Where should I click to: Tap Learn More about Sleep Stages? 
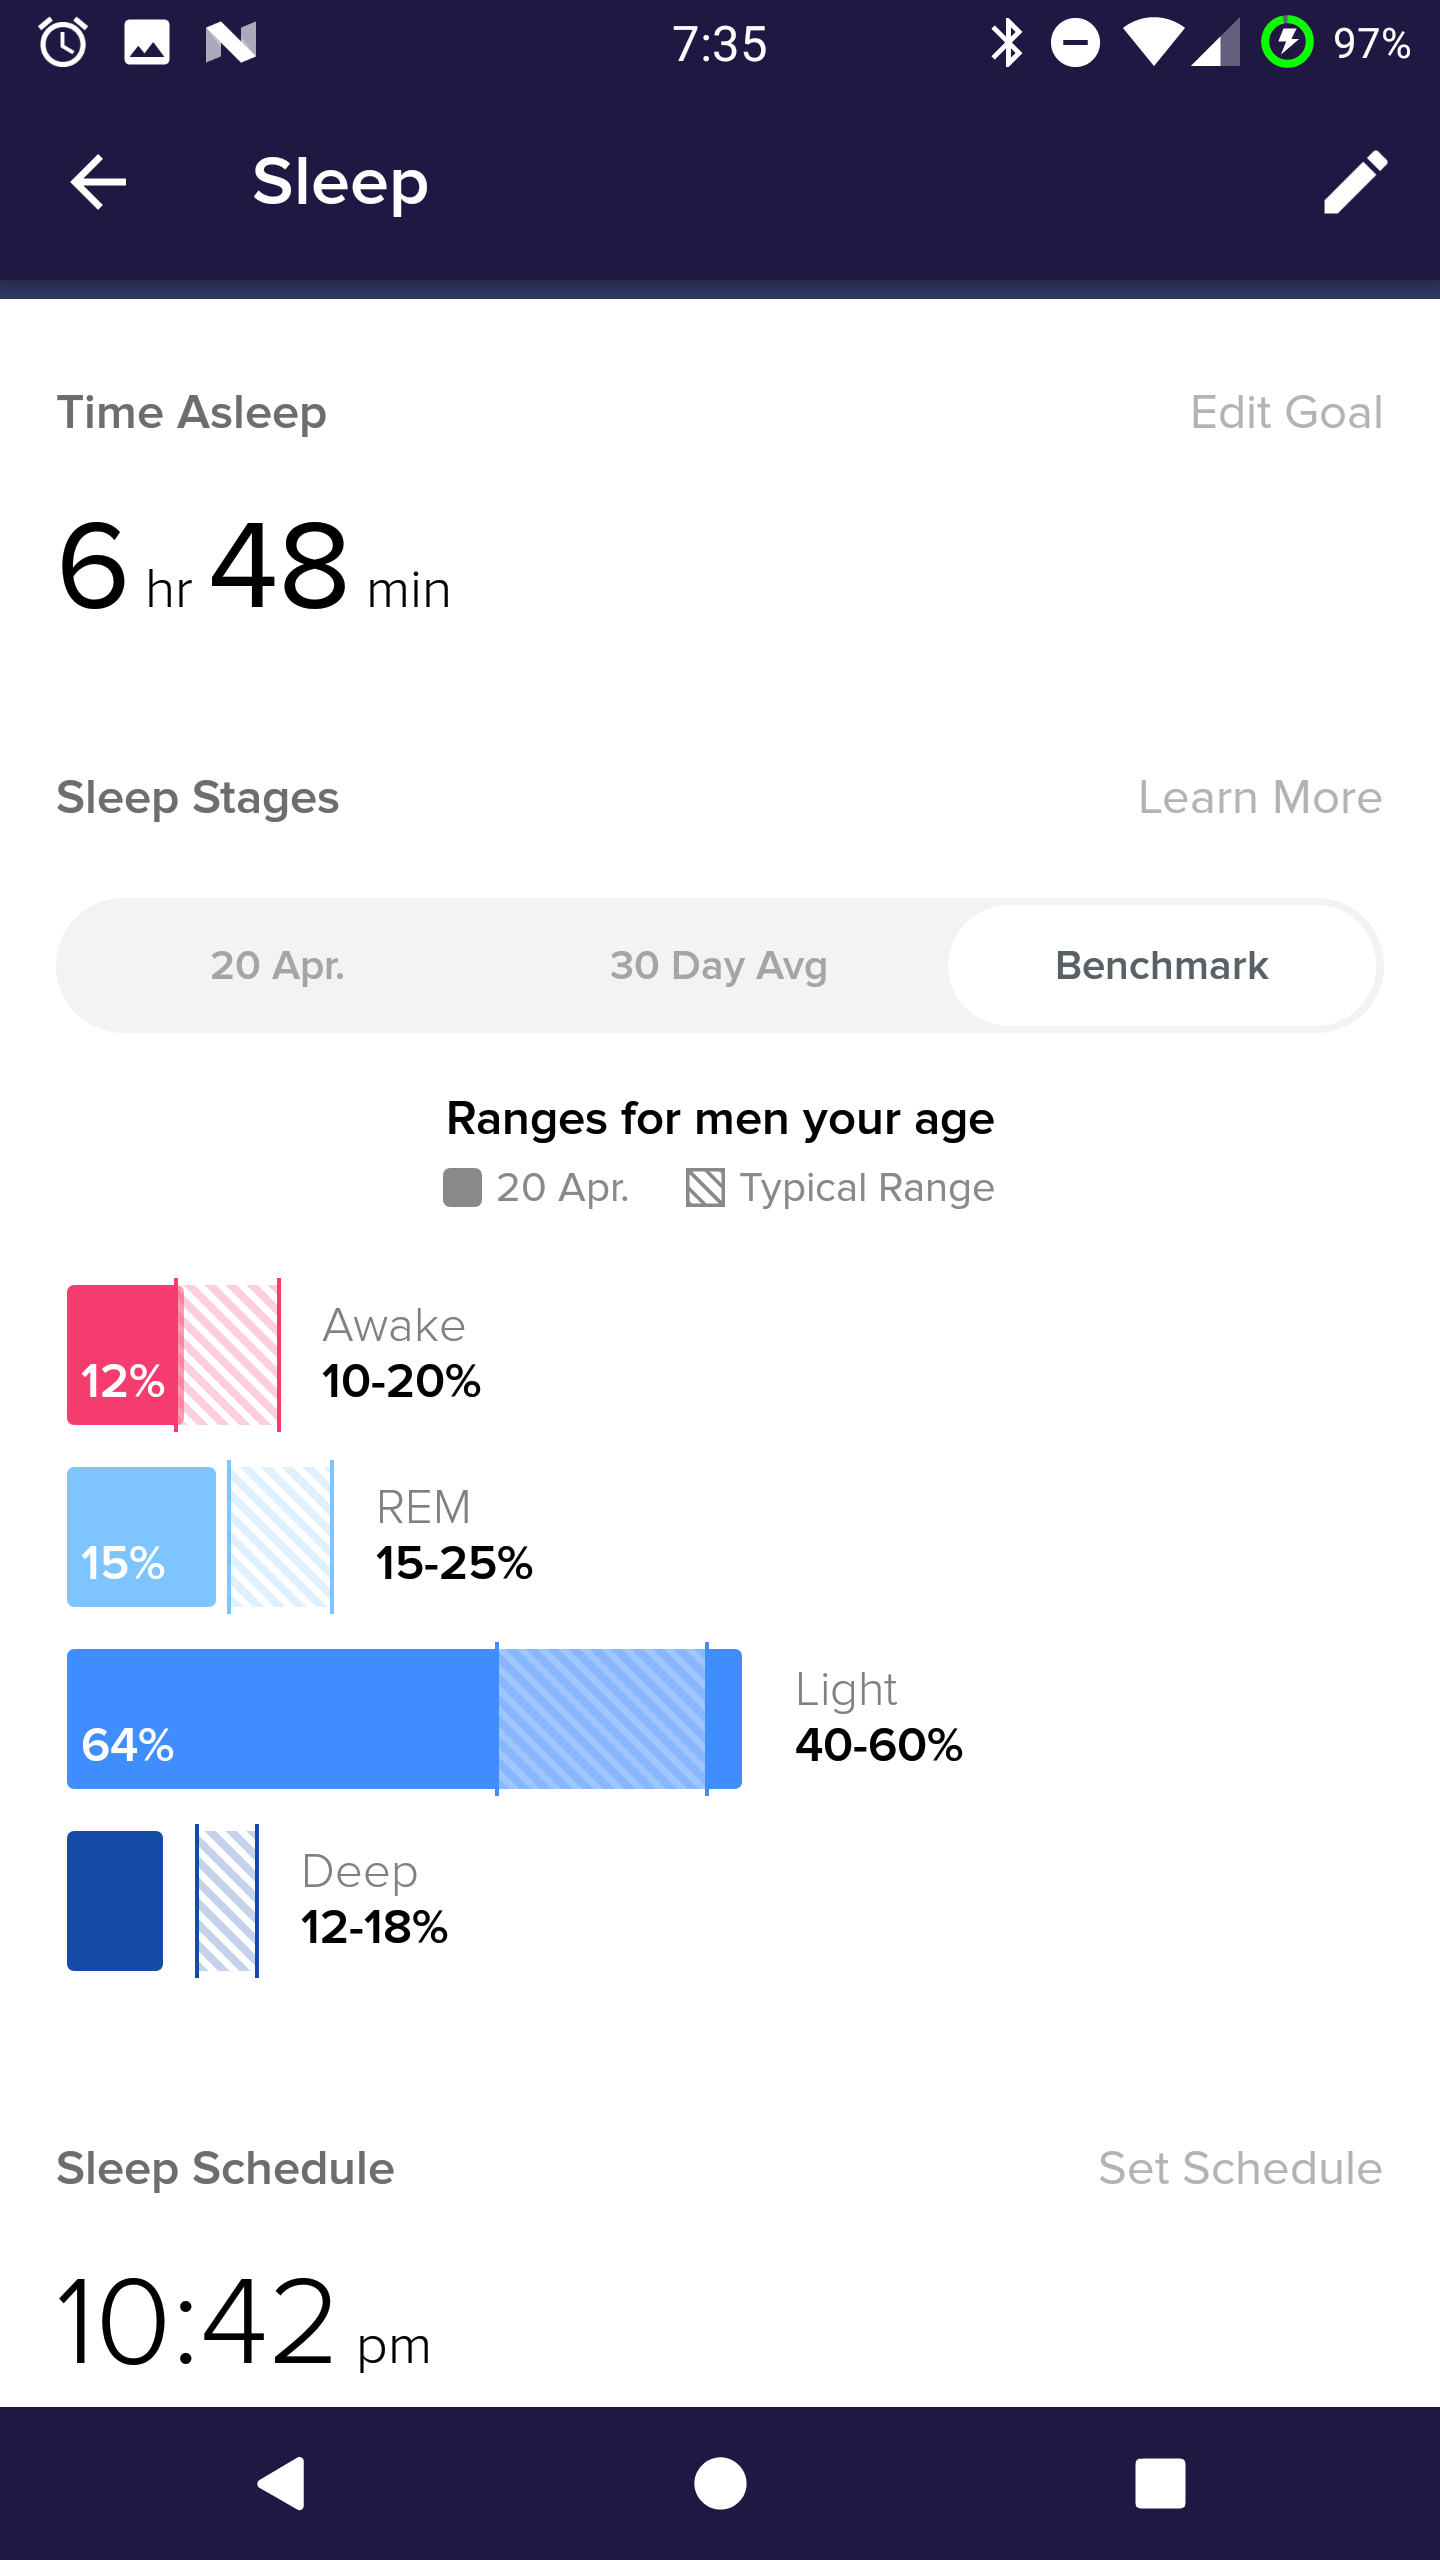(x=1260, y=798)
